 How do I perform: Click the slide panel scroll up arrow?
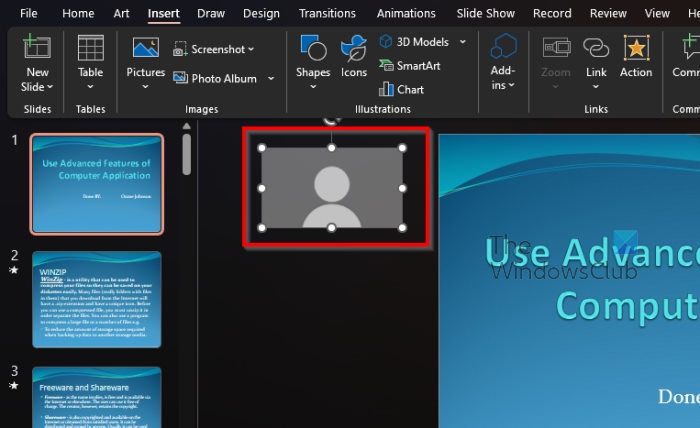tap(187, 126)
